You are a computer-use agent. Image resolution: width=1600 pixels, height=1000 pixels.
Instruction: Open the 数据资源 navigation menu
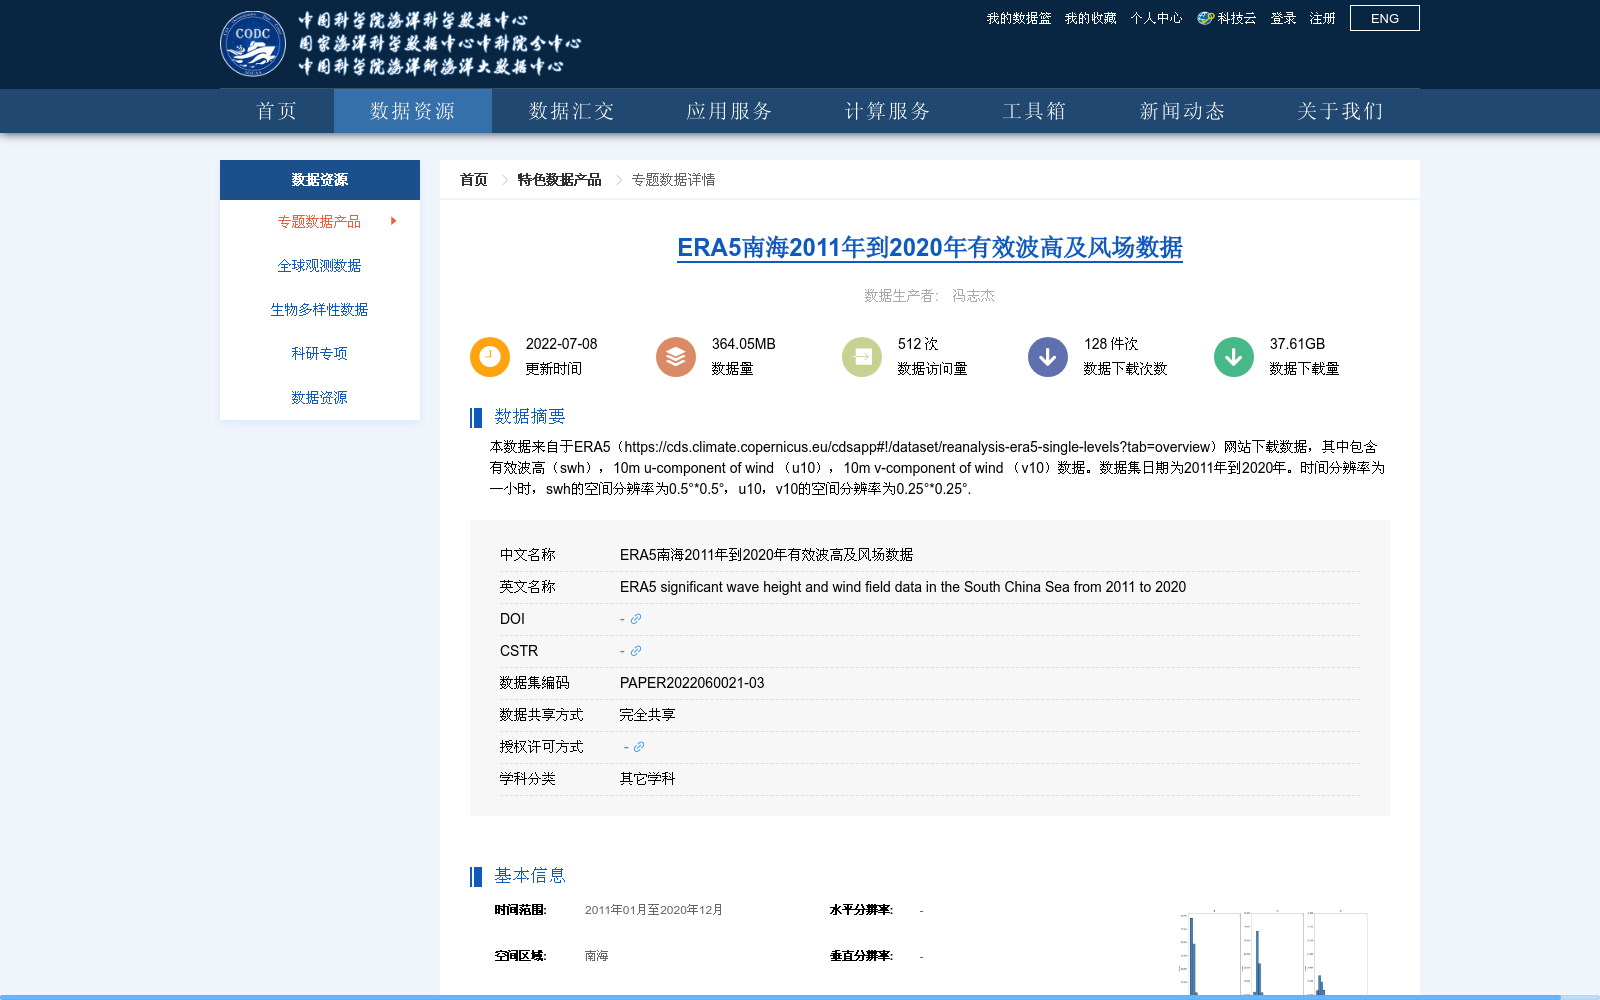coord(412,111)
